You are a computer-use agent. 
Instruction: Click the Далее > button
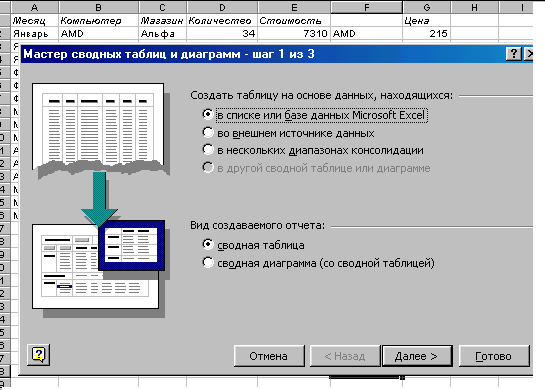click(417, 356)
